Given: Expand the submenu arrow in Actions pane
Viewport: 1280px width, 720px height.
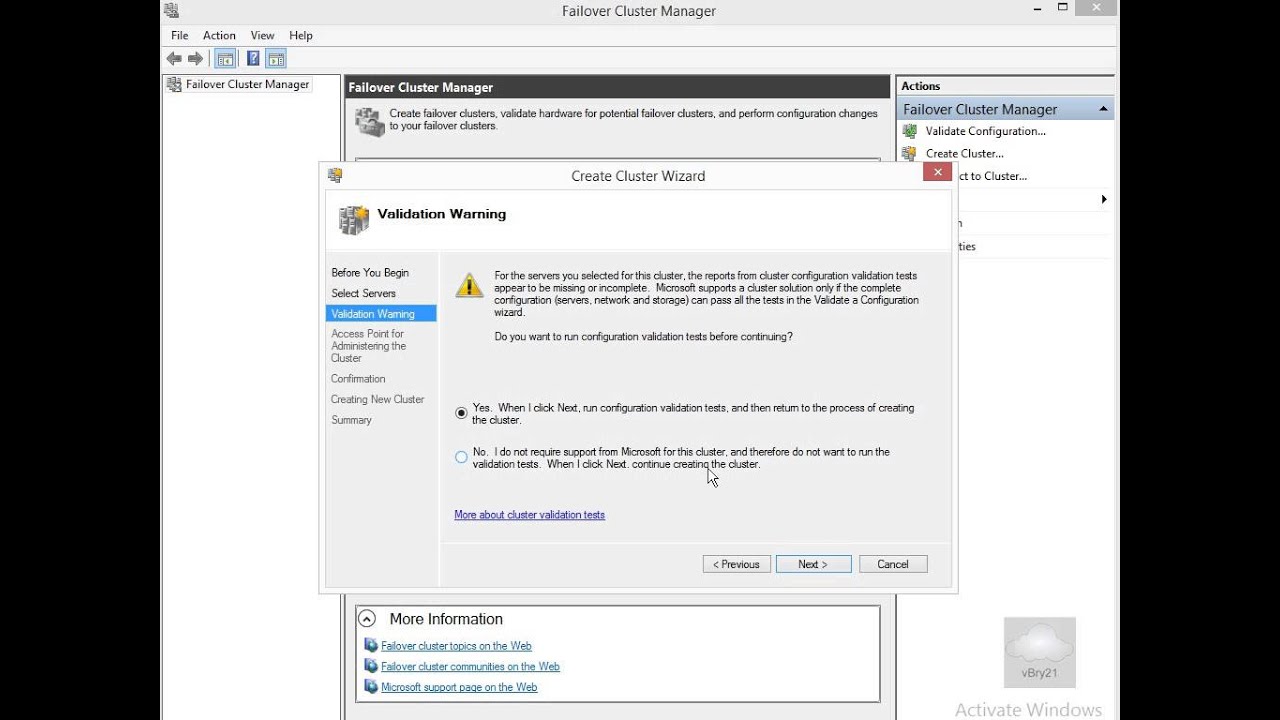Looking at the screenshot, I should point(1104,199).
